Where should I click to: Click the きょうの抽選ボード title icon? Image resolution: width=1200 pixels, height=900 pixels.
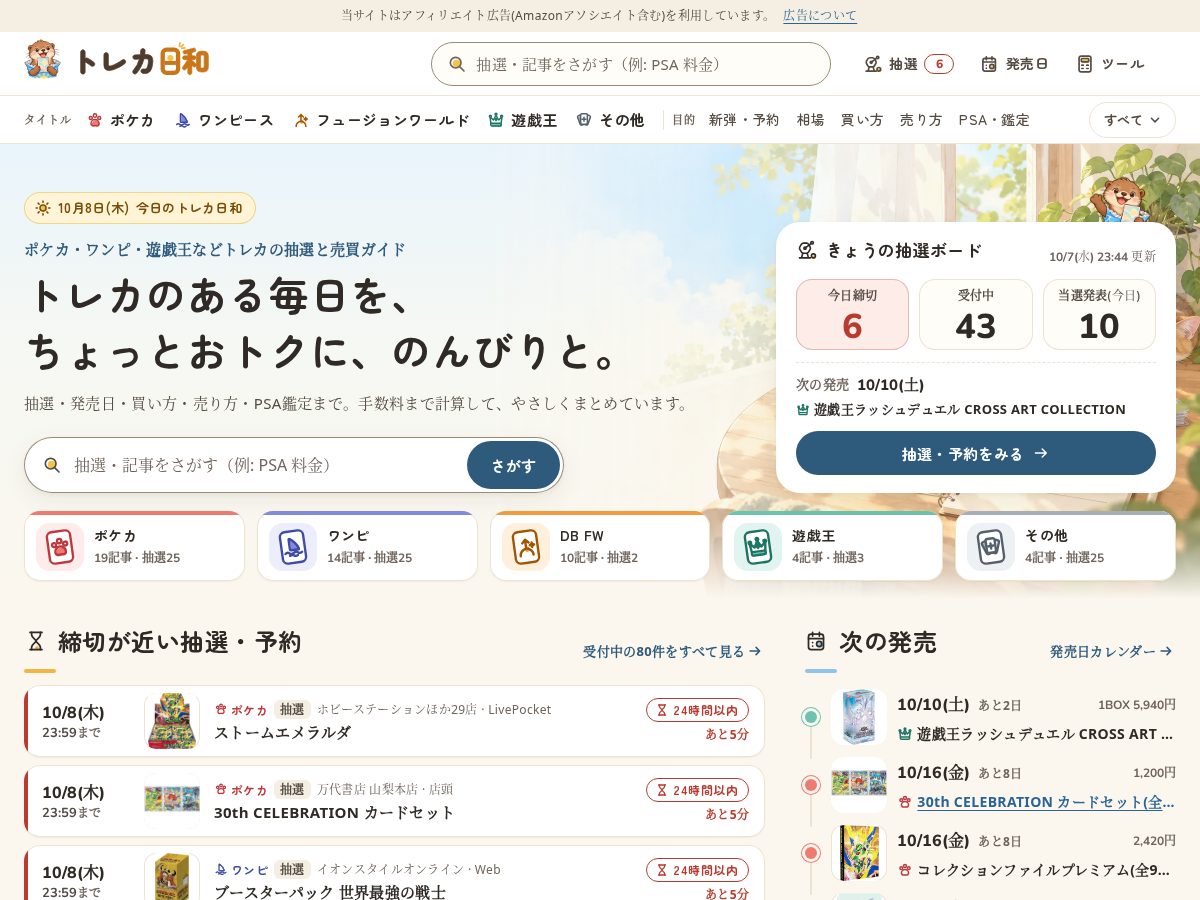(807, 250)
